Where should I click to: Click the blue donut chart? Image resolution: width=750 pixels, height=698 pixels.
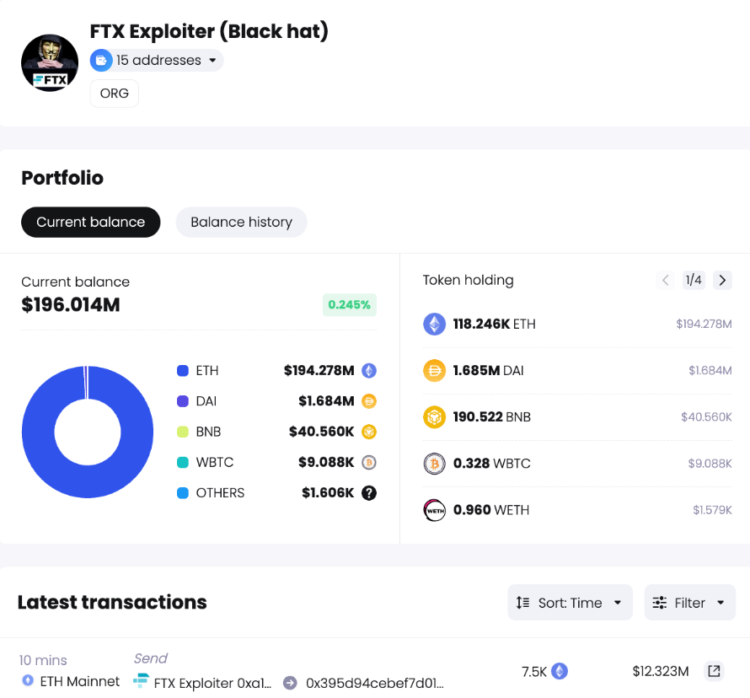pos(40,432)
